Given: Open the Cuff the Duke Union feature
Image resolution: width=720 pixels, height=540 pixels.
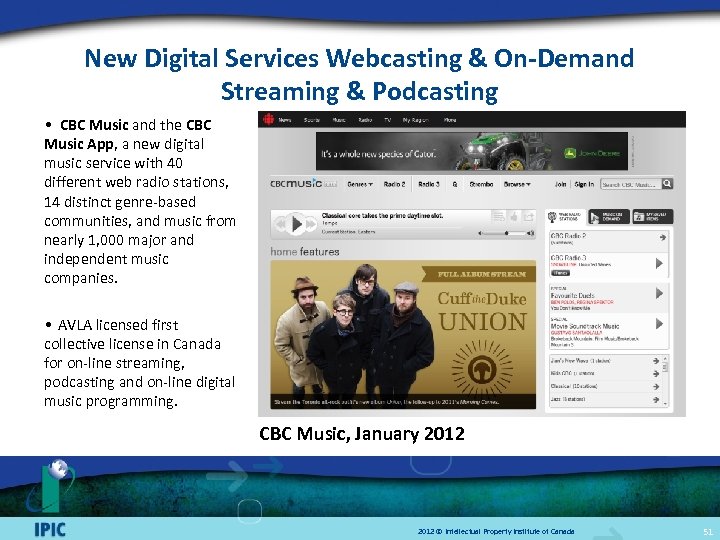Looking at the screenshot, I should click(403, 334).
